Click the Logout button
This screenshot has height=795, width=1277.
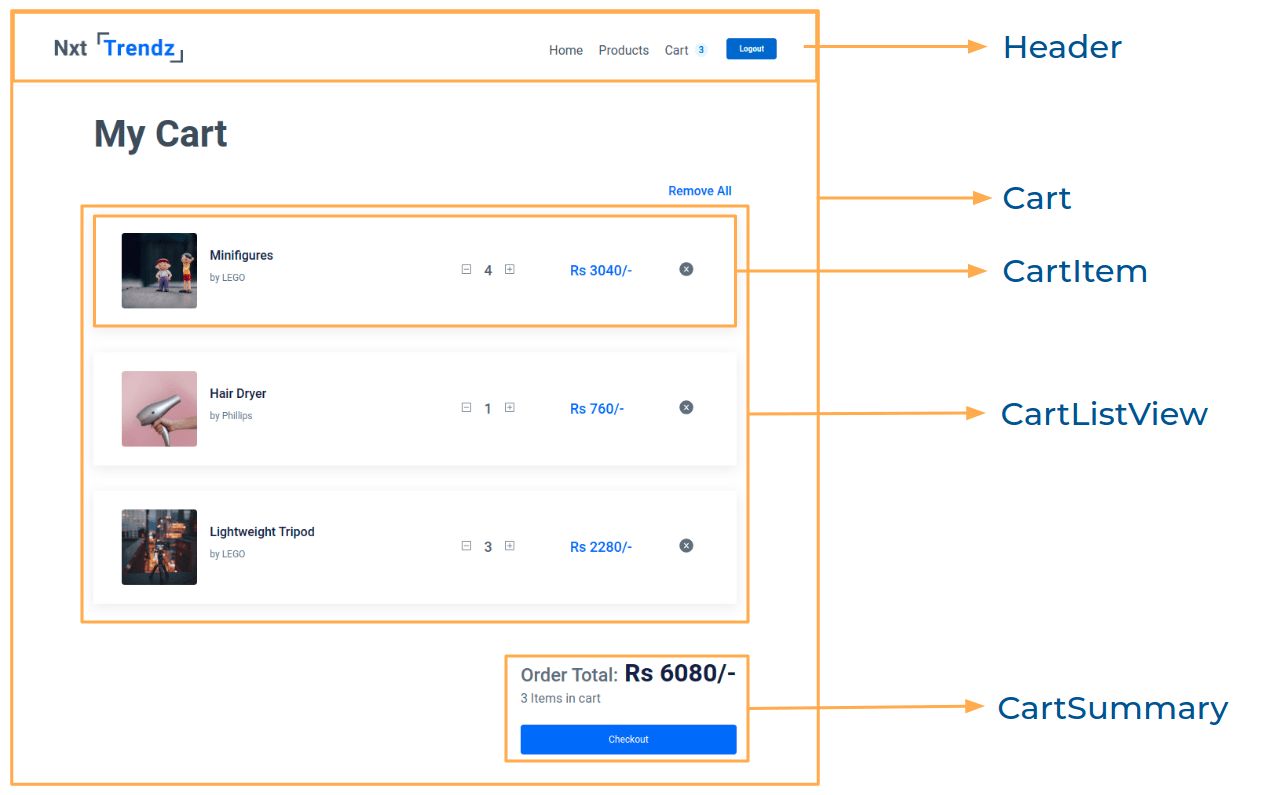tap(751, 49)
